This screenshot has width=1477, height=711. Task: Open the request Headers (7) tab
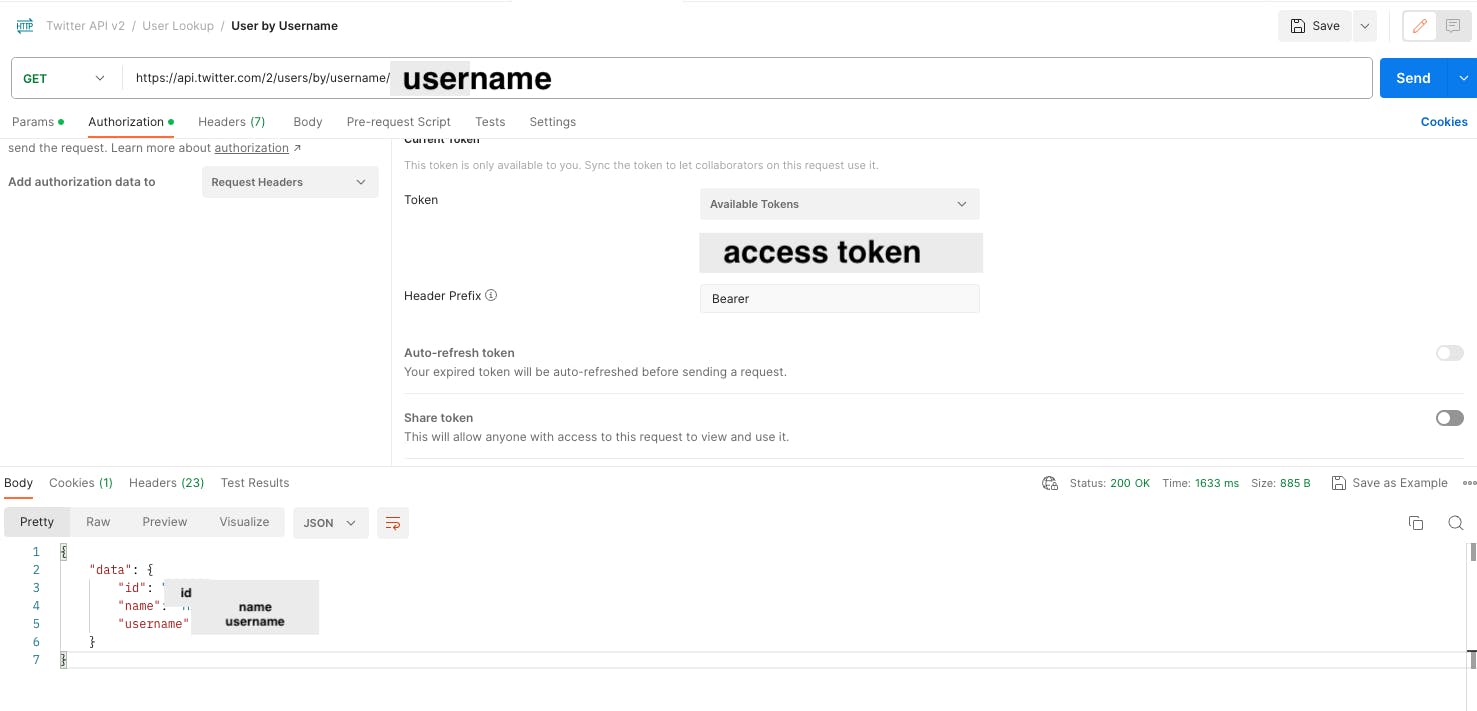click(x=232, y=122)
